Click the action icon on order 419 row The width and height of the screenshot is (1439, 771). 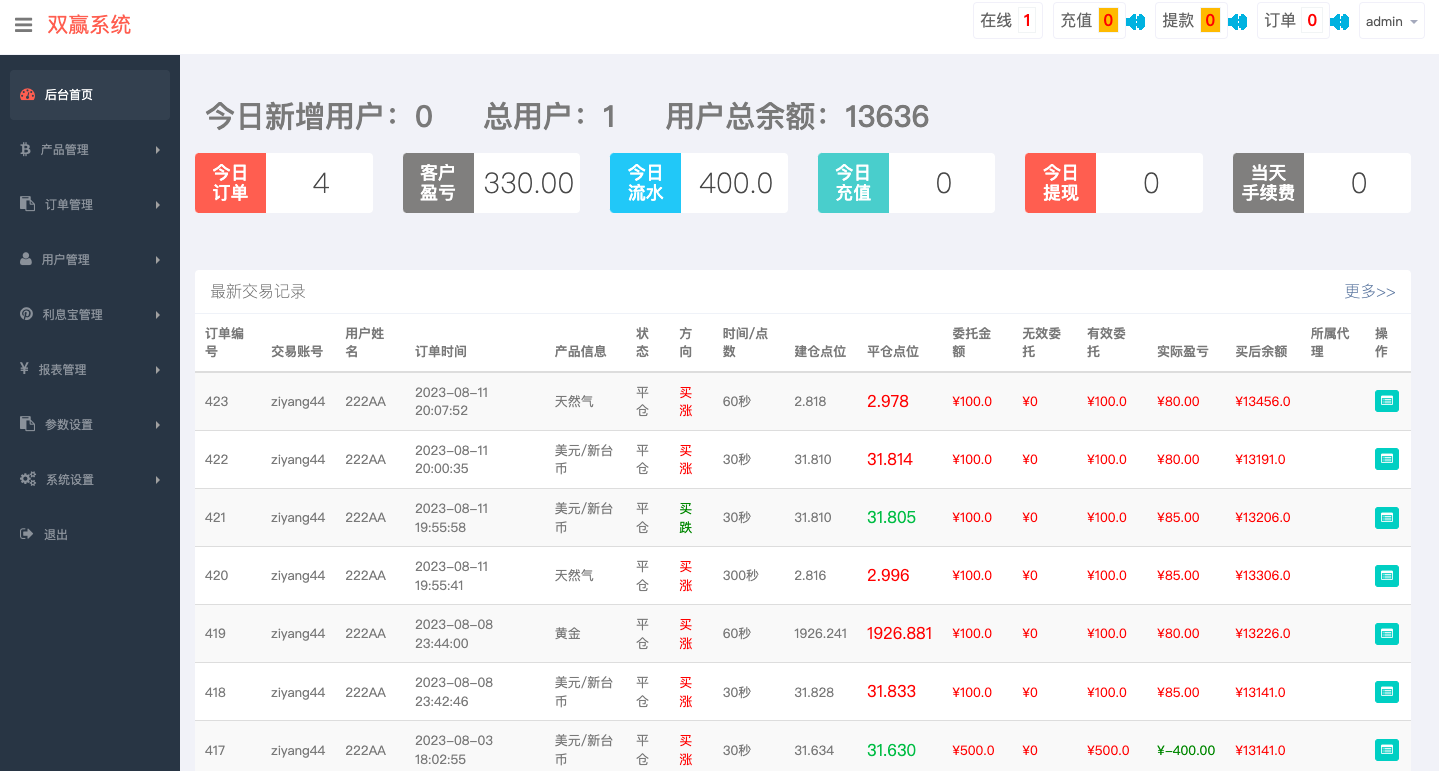[1386, 633]
